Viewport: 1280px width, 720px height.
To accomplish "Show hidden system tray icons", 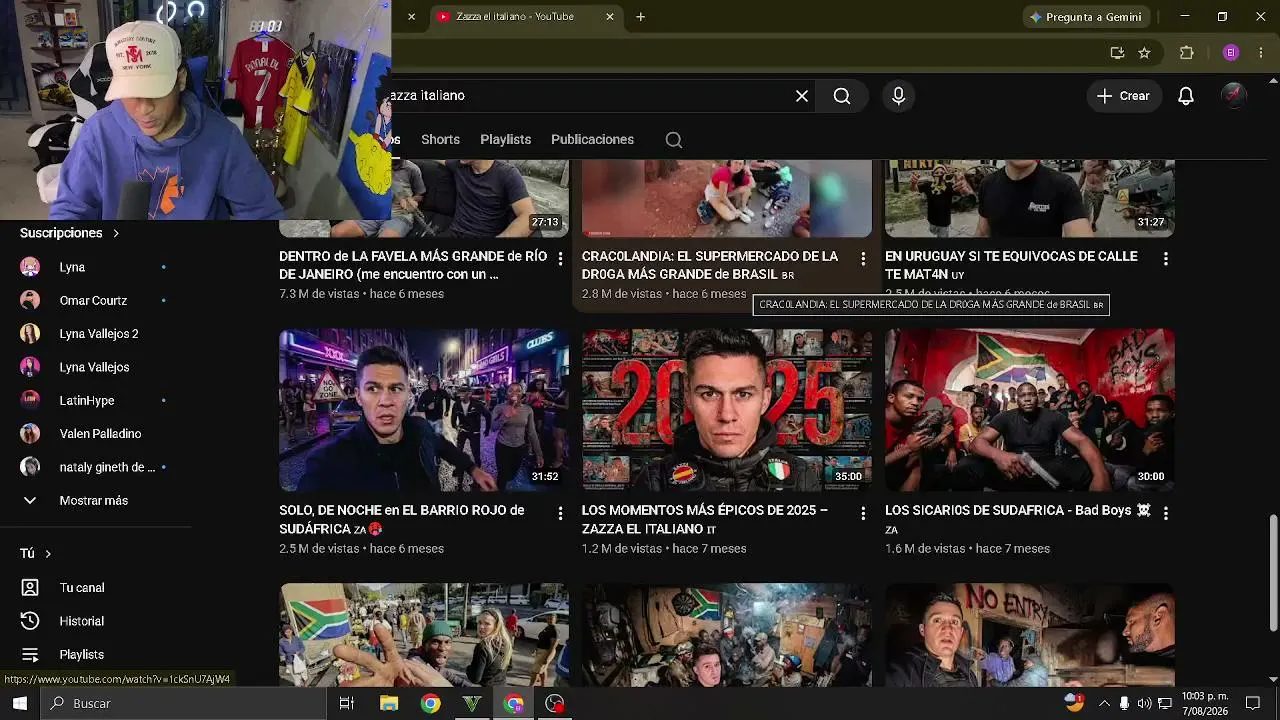I will (x=1104, y=704).
